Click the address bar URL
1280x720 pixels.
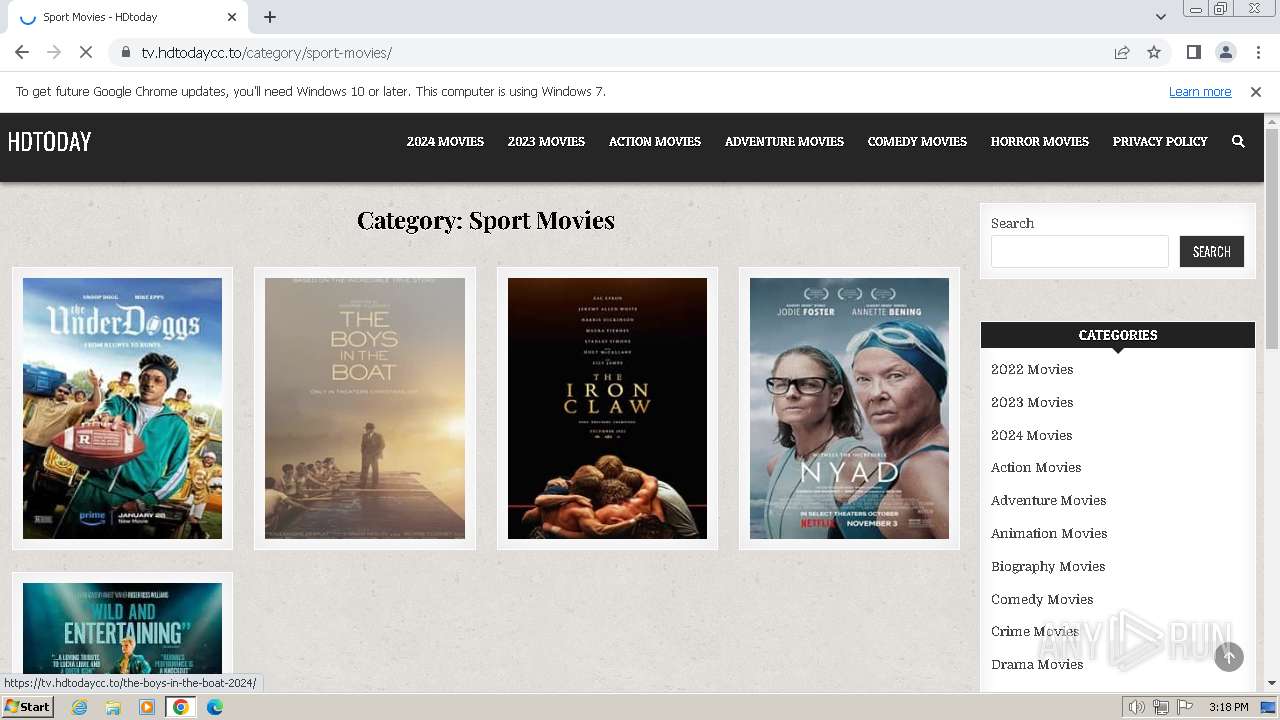click(266, 53)
